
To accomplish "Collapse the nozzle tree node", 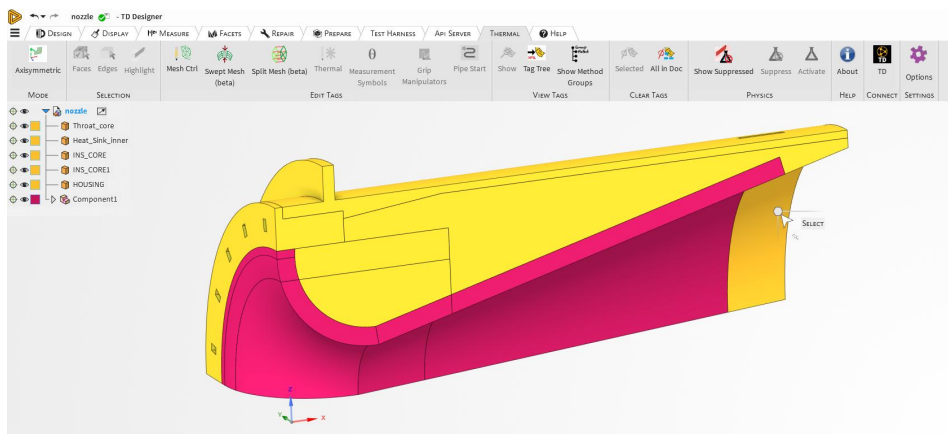I will [x=45, y=111].
